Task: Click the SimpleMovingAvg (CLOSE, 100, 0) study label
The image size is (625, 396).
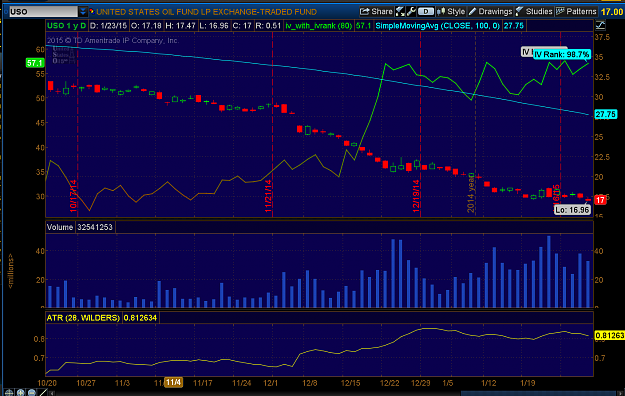Action: pyautogui.click(x=437, y=26)
